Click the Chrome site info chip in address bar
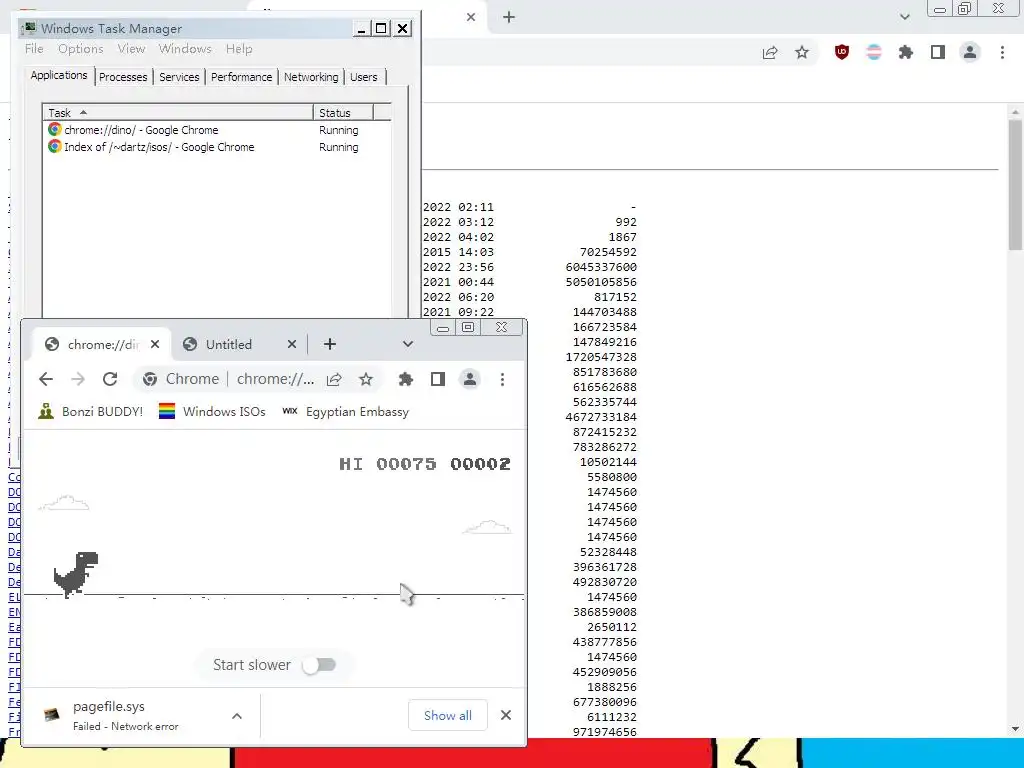The height and width of the screenshot is (768, 1024). [x=181, y=379]
